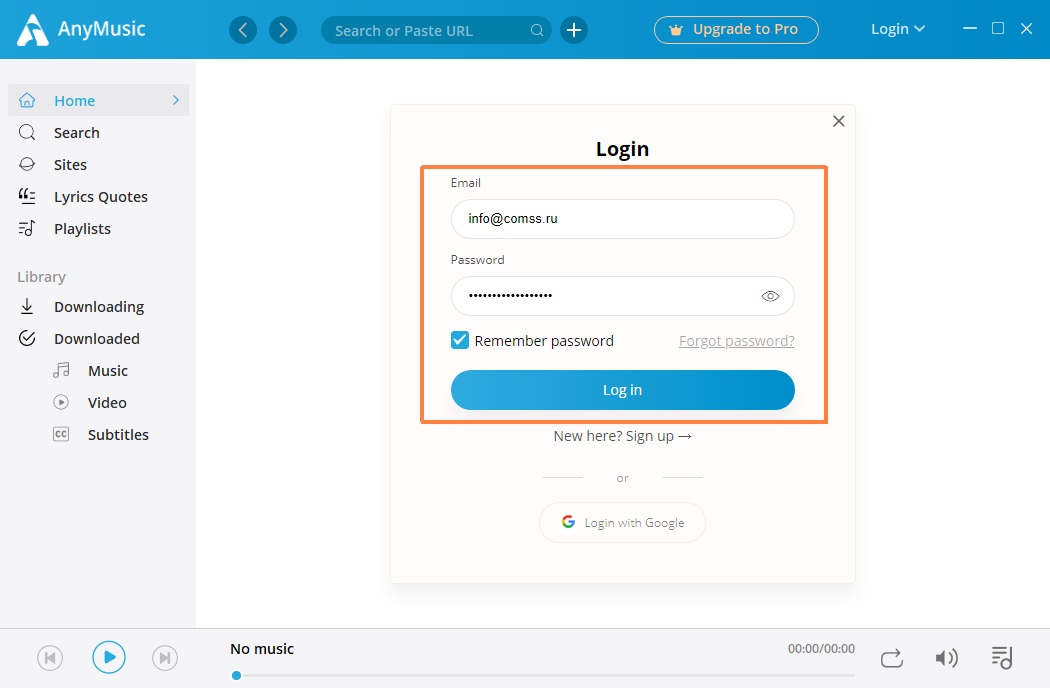
Task: Show the Downloaded library section
Action: [x=98, y=339]
